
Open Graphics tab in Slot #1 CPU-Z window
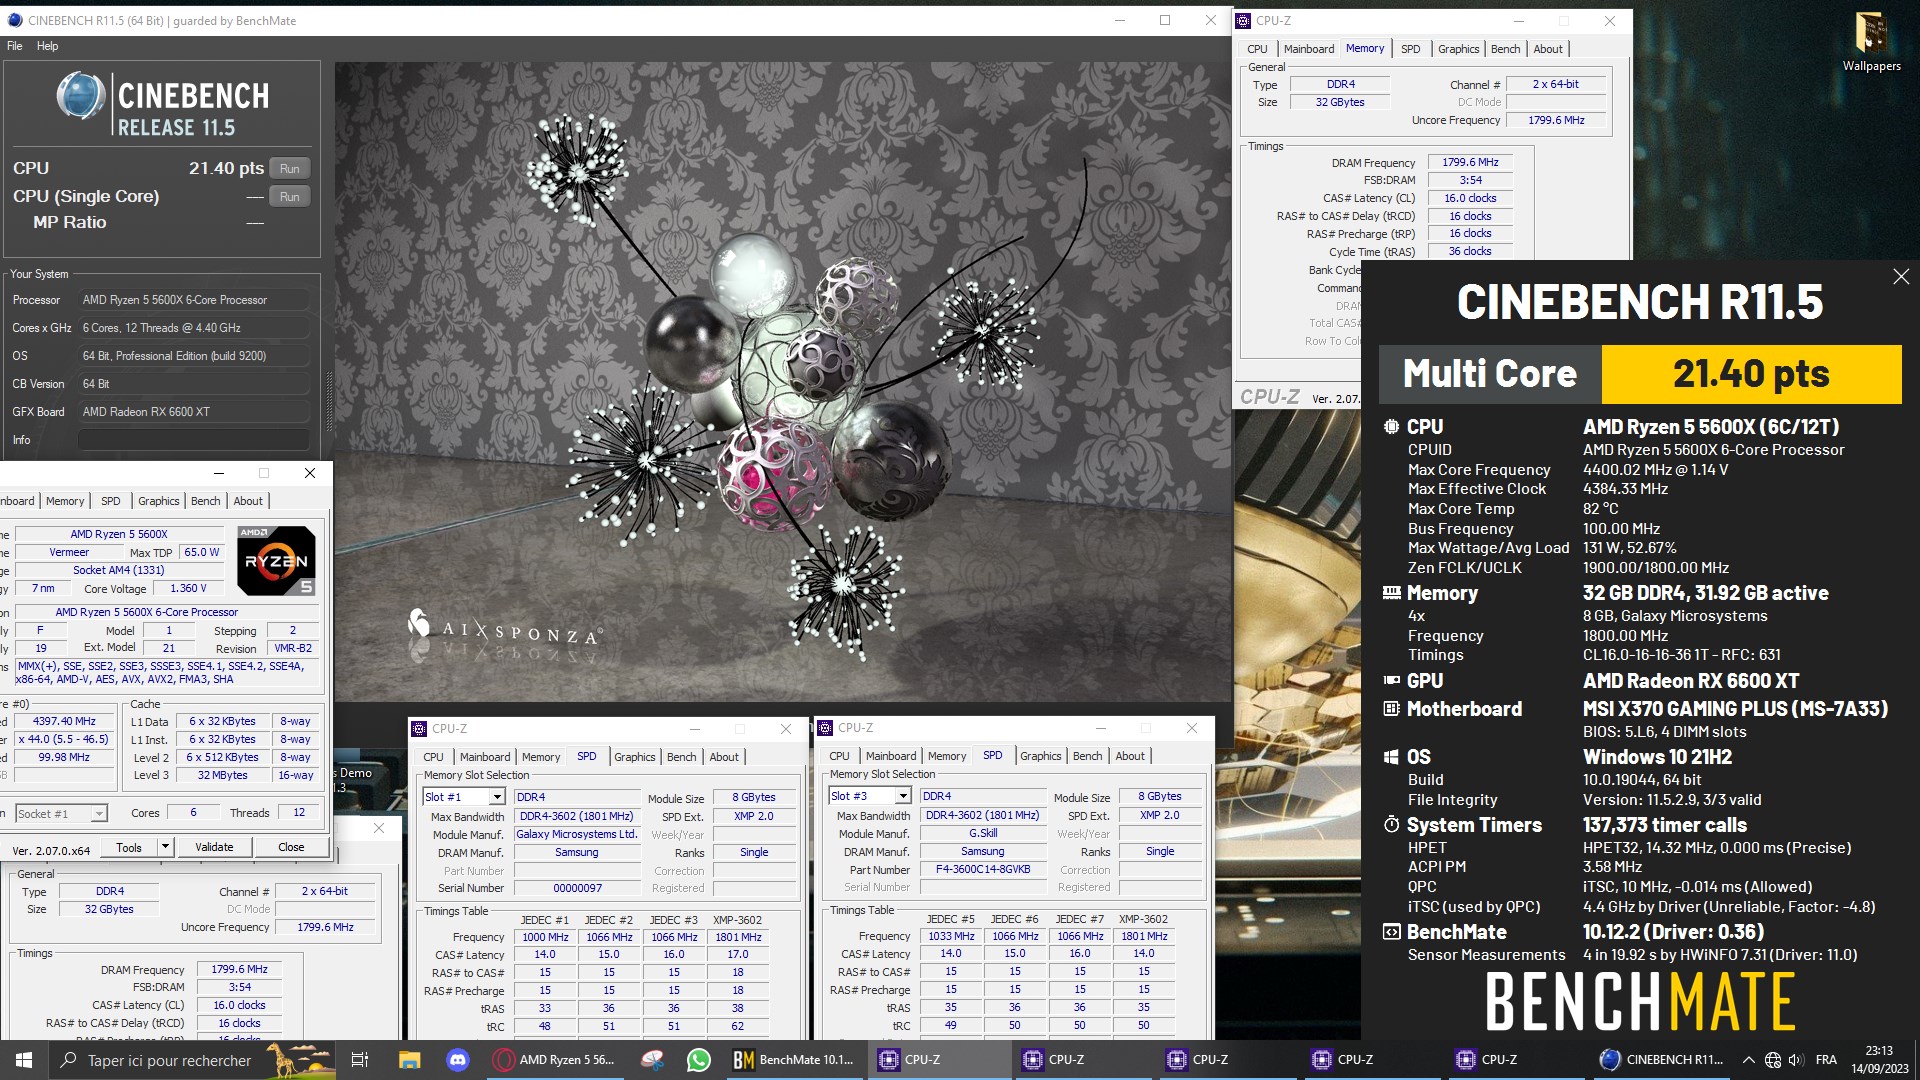coord(635,757)
